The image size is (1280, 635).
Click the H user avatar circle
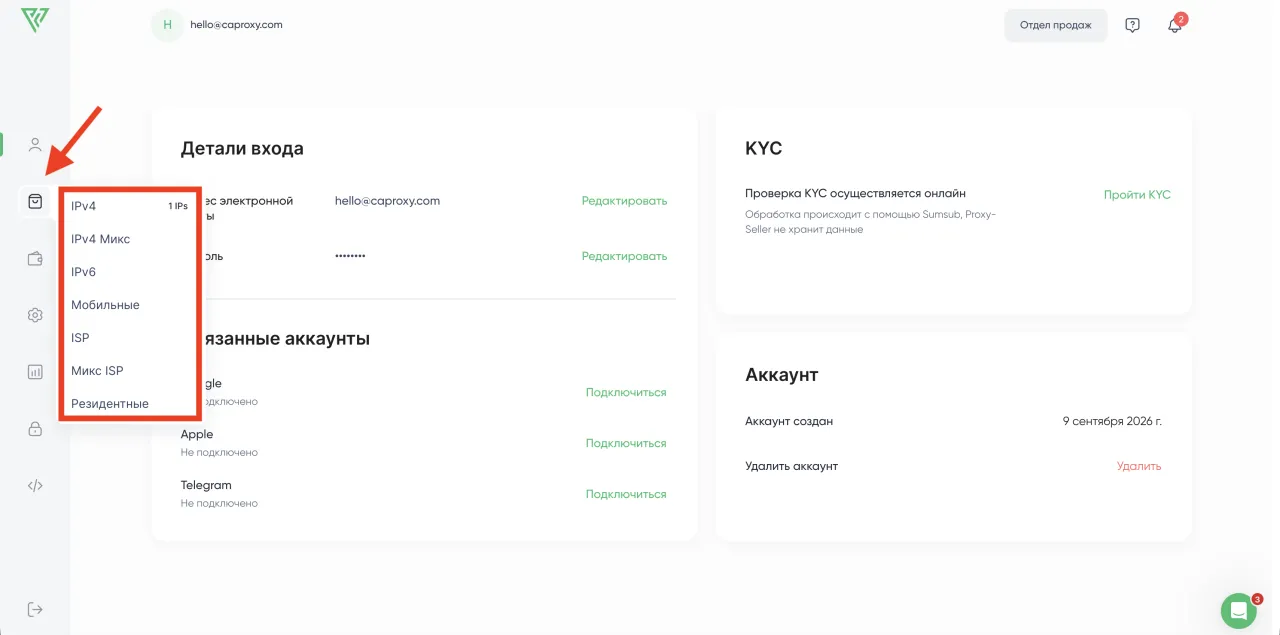(x=167, y=25)
